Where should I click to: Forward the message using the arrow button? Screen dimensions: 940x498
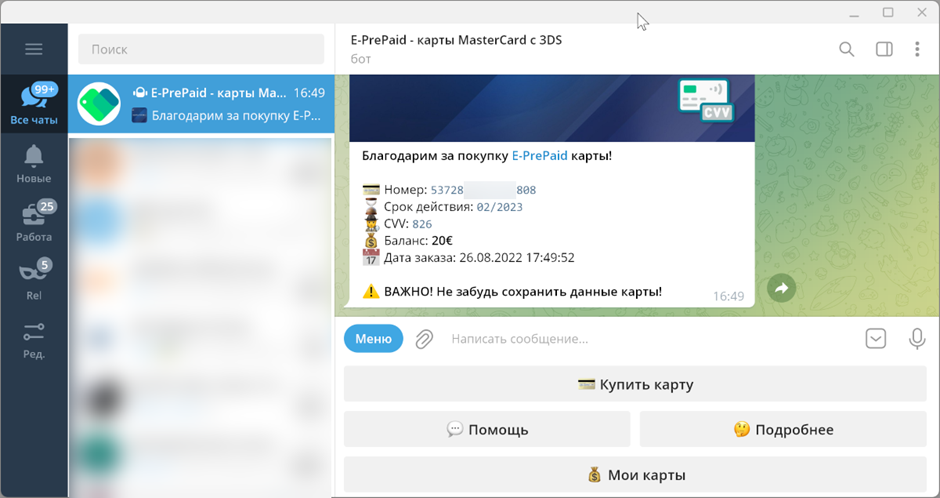coord(781,289)
